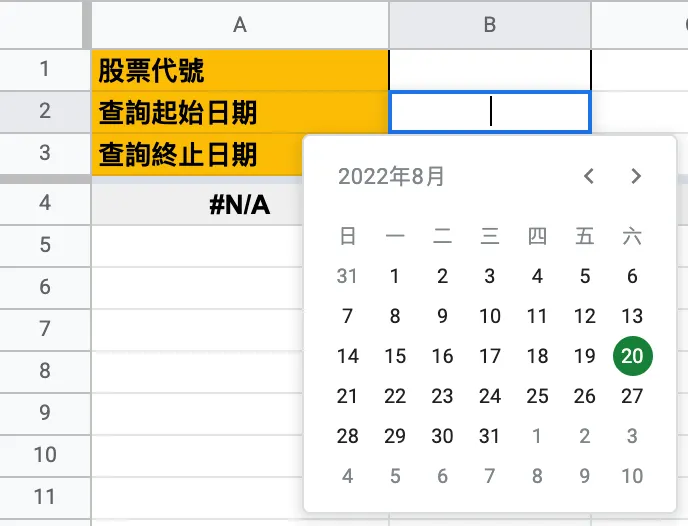Select the 股票代號 cell

pyautogui.click(x=240, y=70)
